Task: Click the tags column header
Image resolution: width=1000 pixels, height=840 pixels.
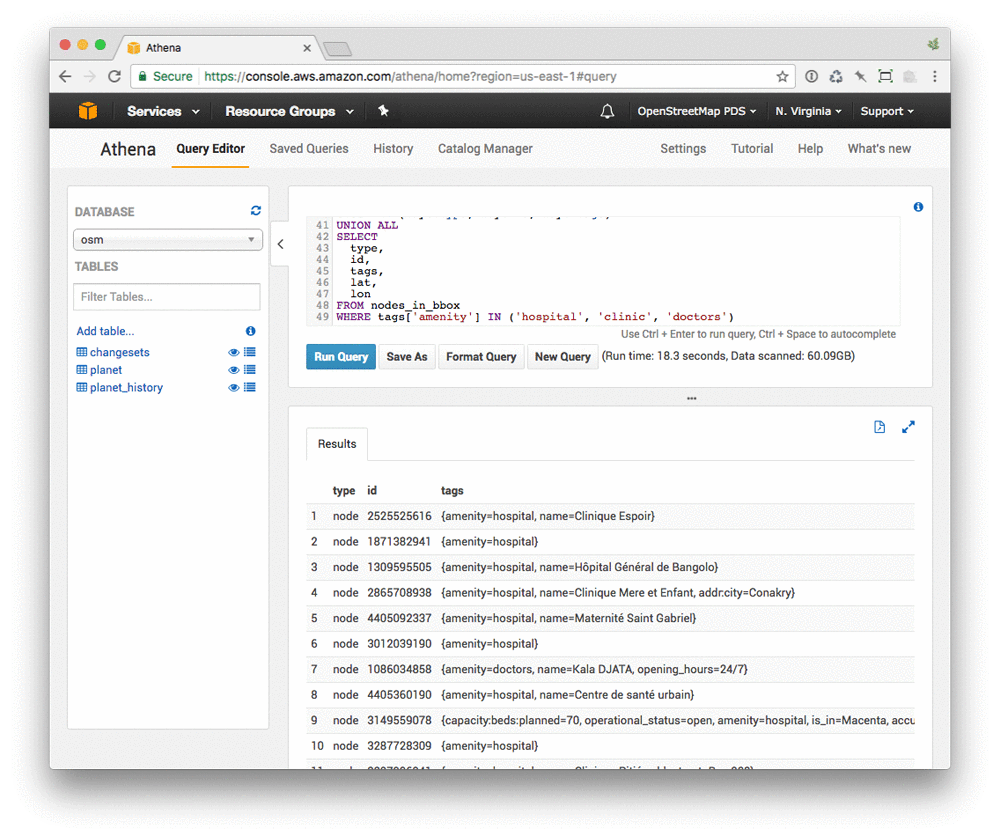Action: pyautogui.click(x=452, y=490)
